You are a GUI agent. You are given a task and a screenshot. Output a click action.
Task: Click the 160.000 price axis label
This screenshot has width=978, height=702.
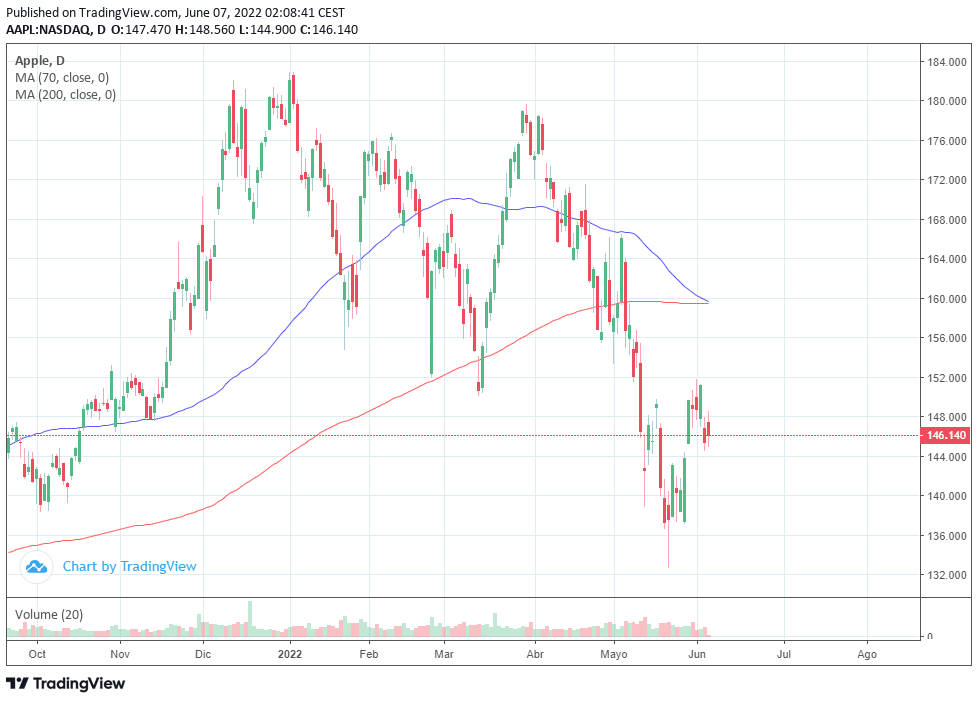[947, 299]
